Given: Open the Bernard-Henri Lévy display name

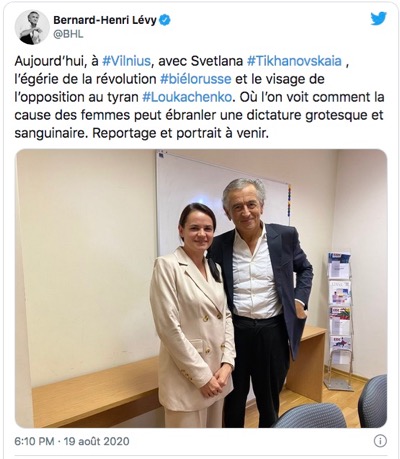Looking at the screenshot, I should pos(105,20).
